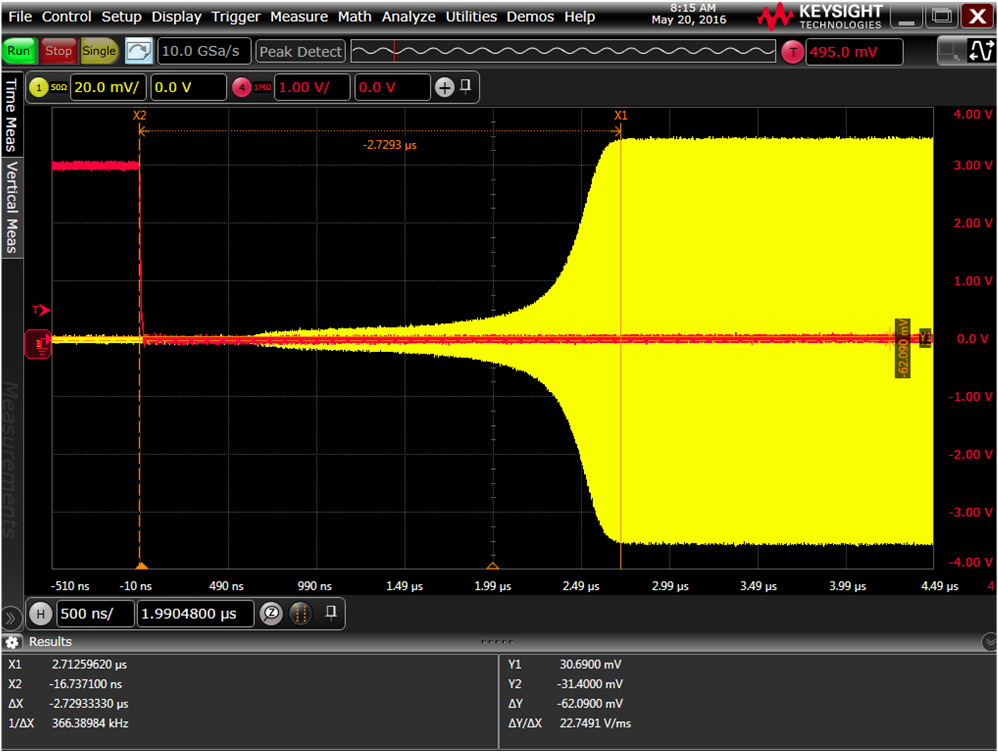Toggle channel 1 yellow button

[40, 88]
